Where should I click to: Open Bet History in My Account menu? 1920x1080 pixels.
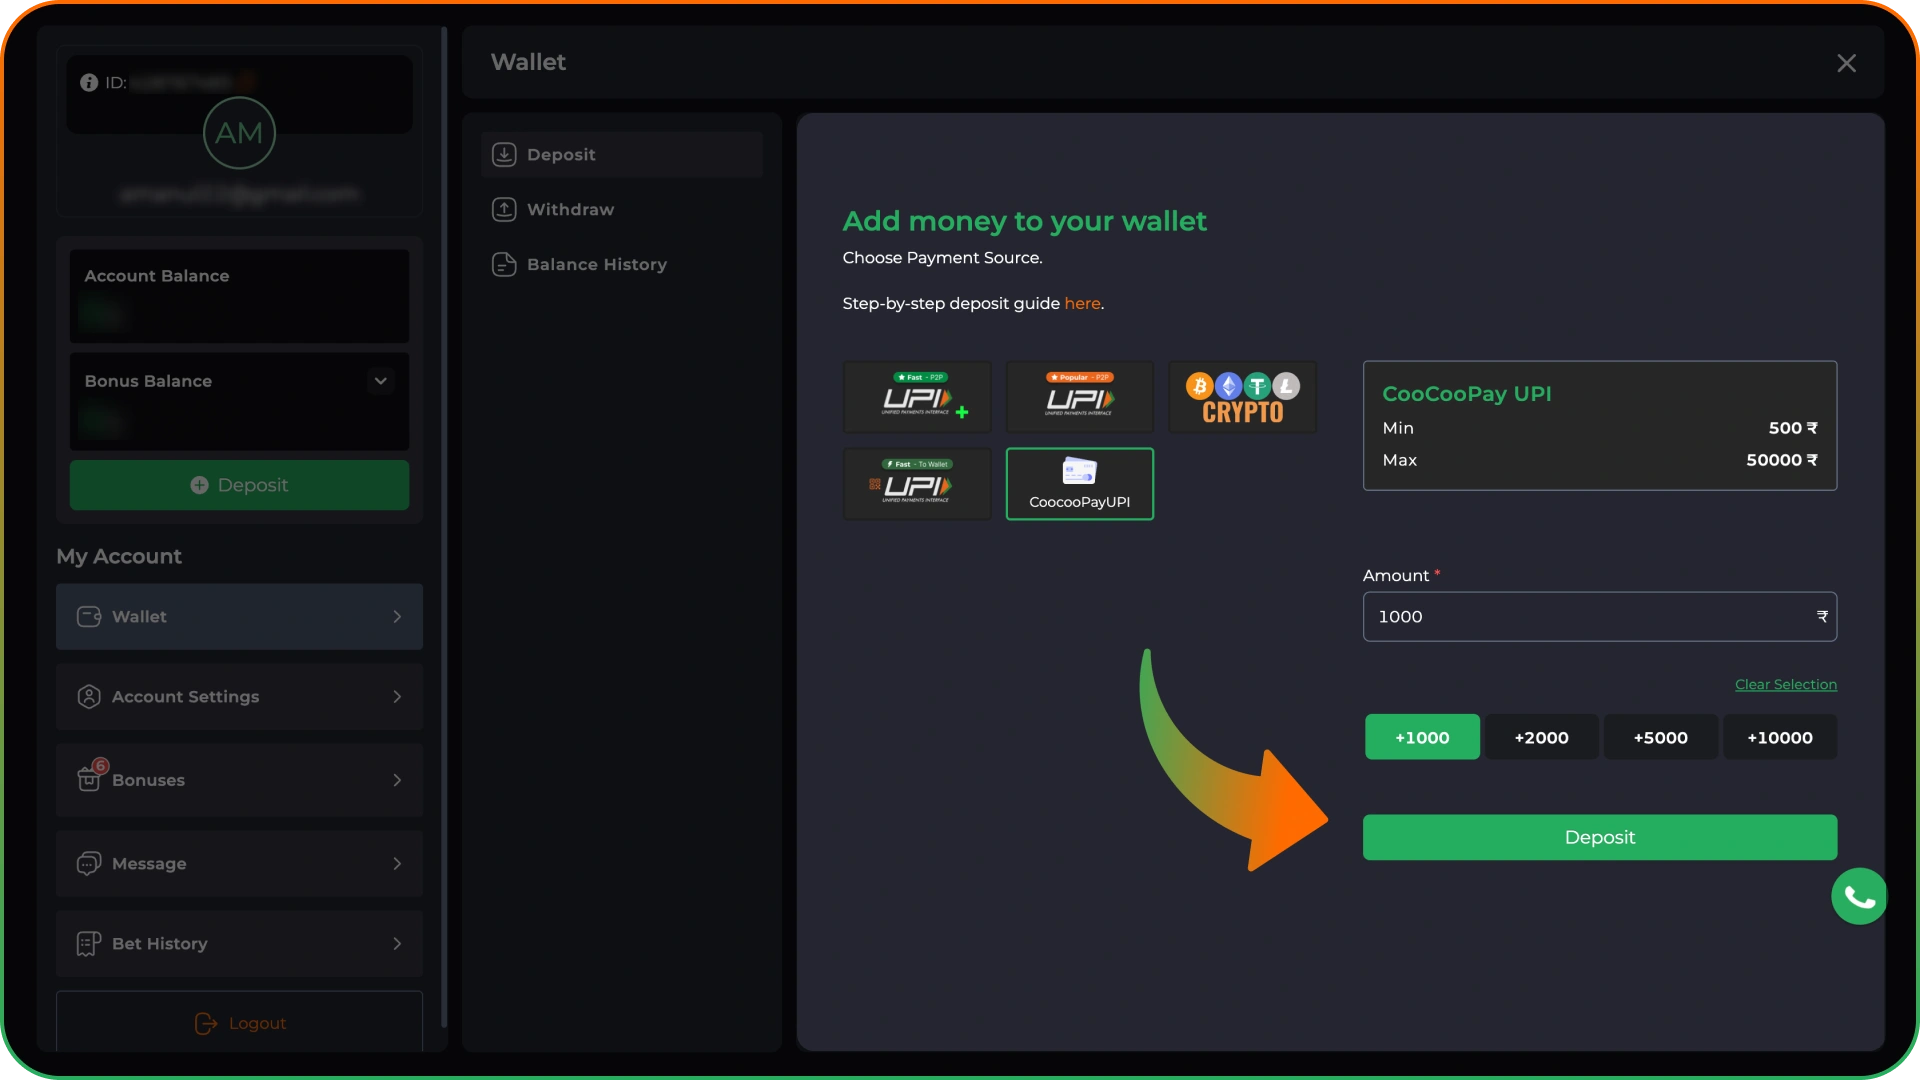(239, 943)
